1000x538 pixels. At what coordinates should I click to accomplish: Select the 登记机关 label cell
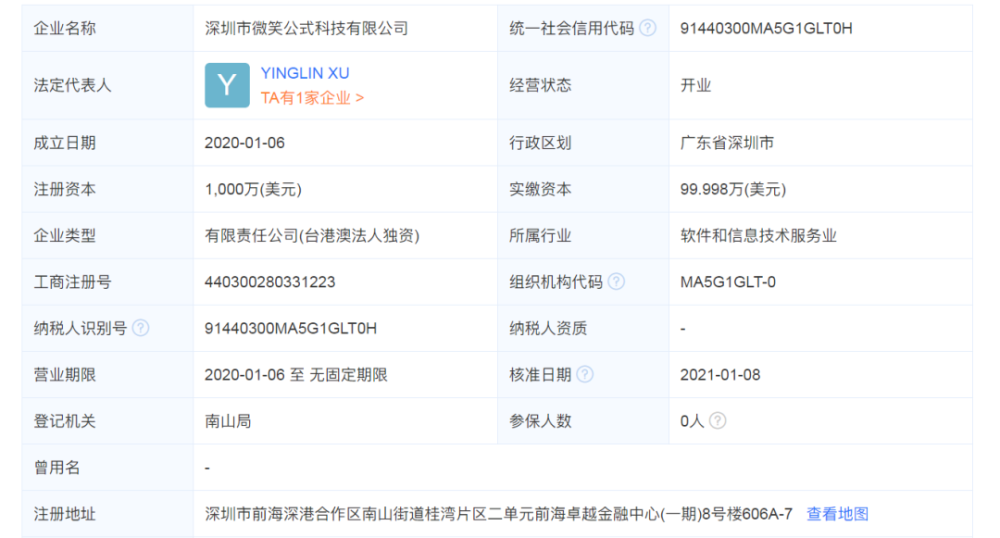click(x=108, y=421)
